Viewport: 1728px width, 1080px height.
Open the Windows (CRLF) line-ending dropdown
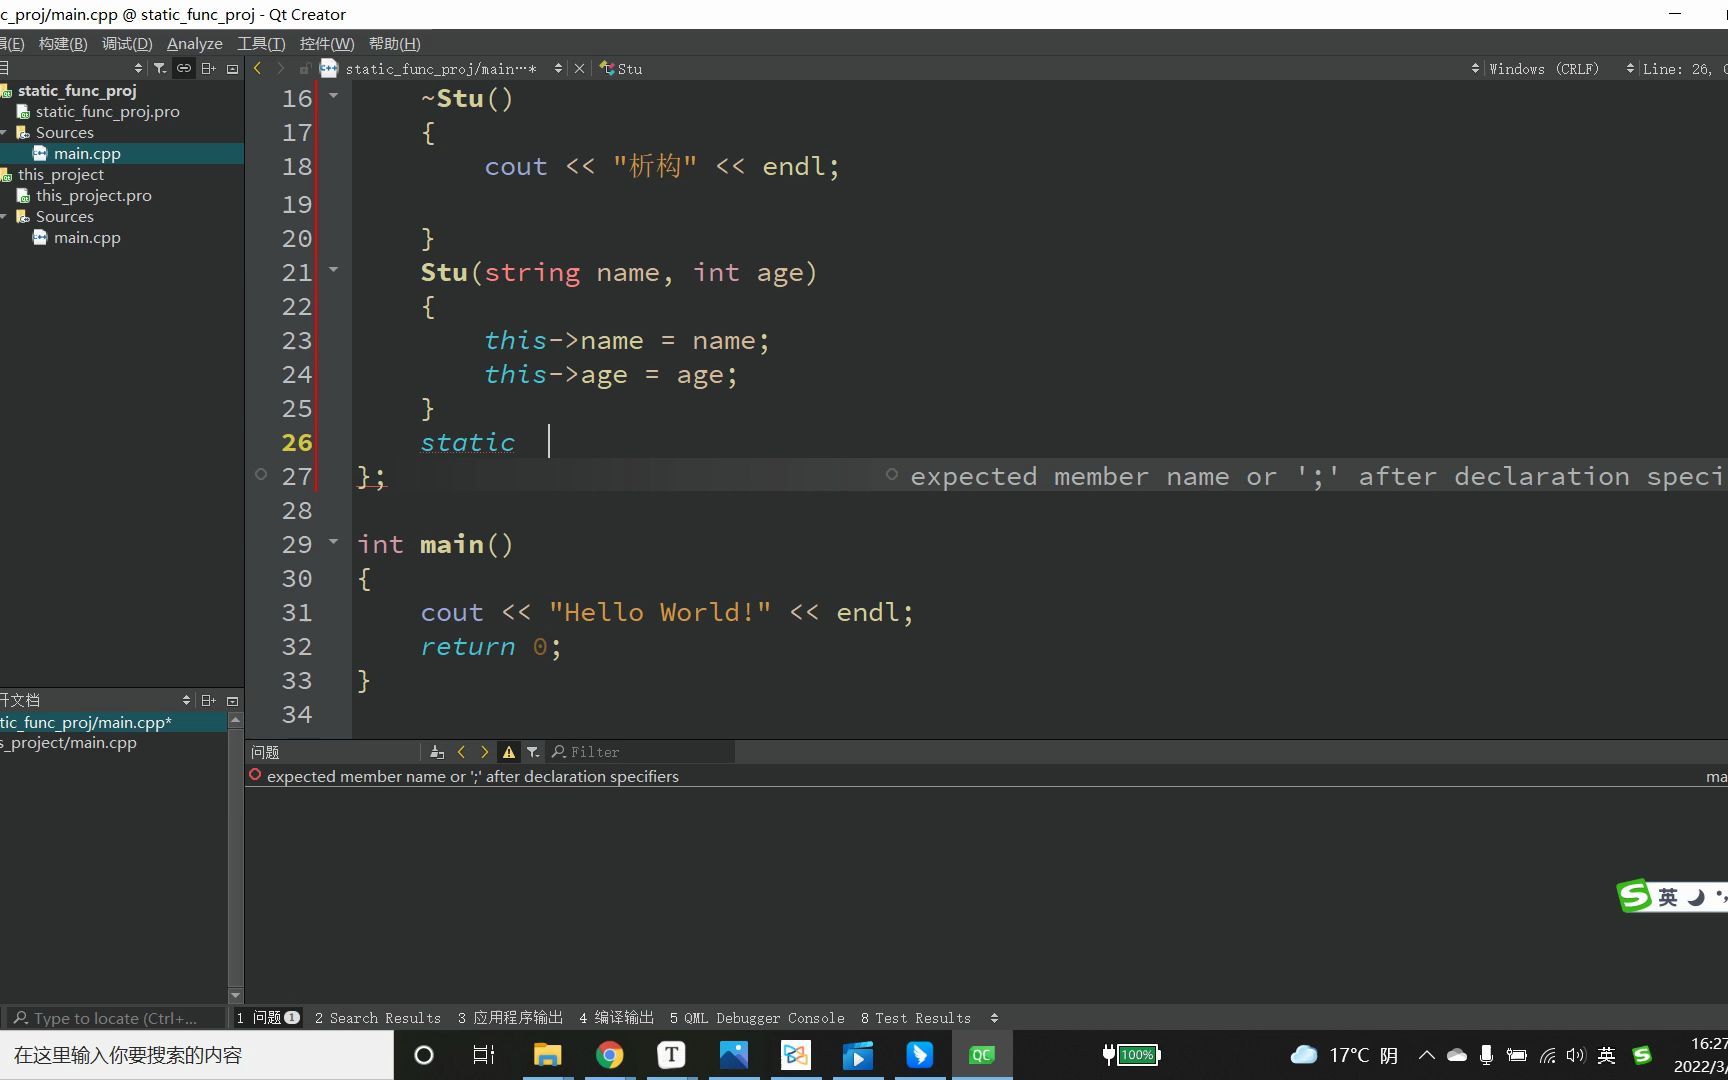(1543, 68)
